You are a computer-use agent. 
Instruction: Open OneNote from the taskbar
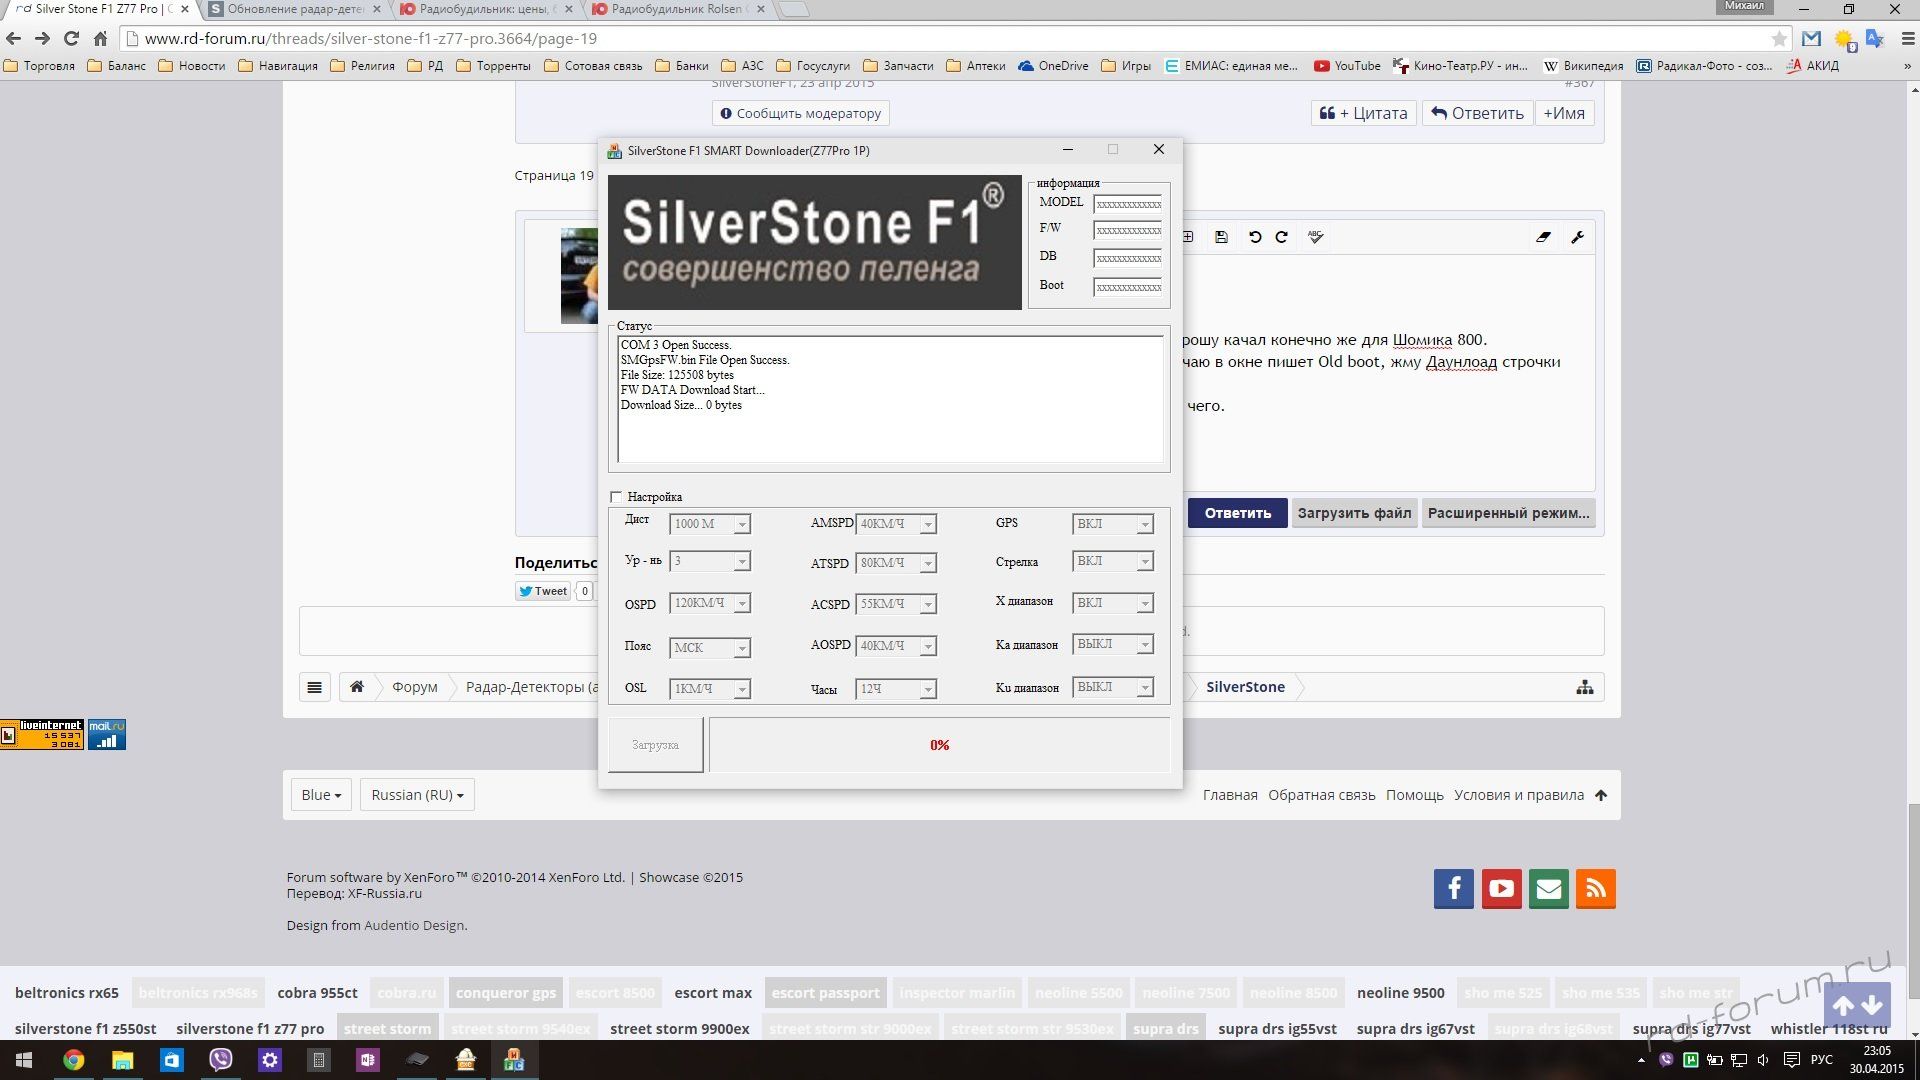[x=367, y=1060]
